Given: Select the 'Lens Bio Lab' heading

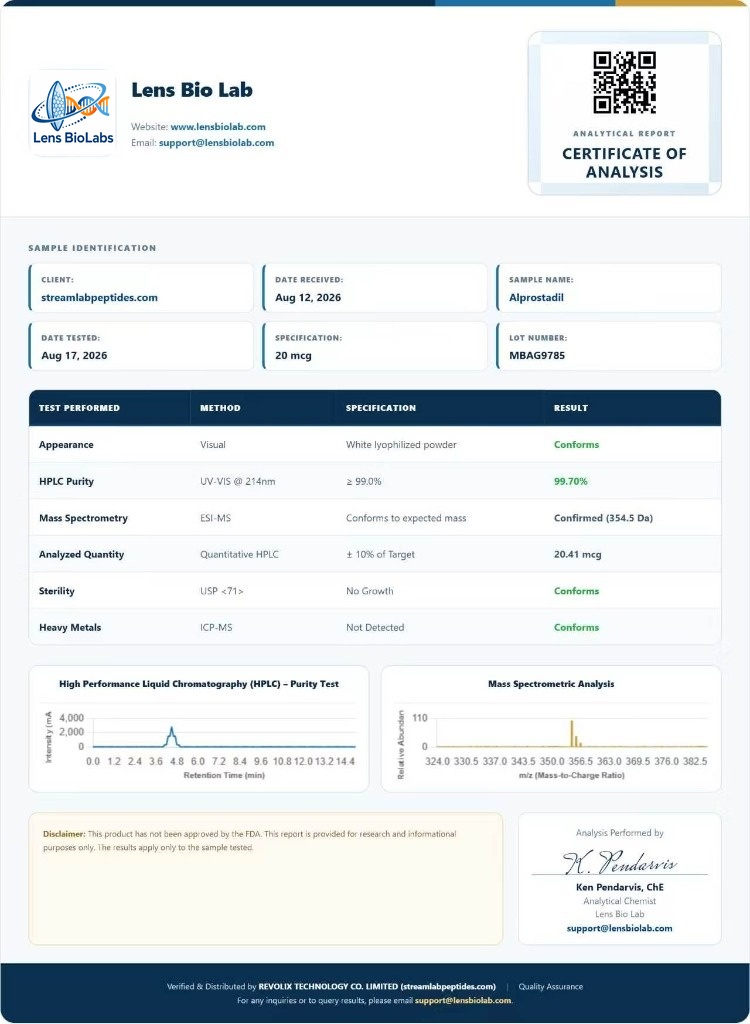Looking at the screenshot, I should tap(192, 90).
